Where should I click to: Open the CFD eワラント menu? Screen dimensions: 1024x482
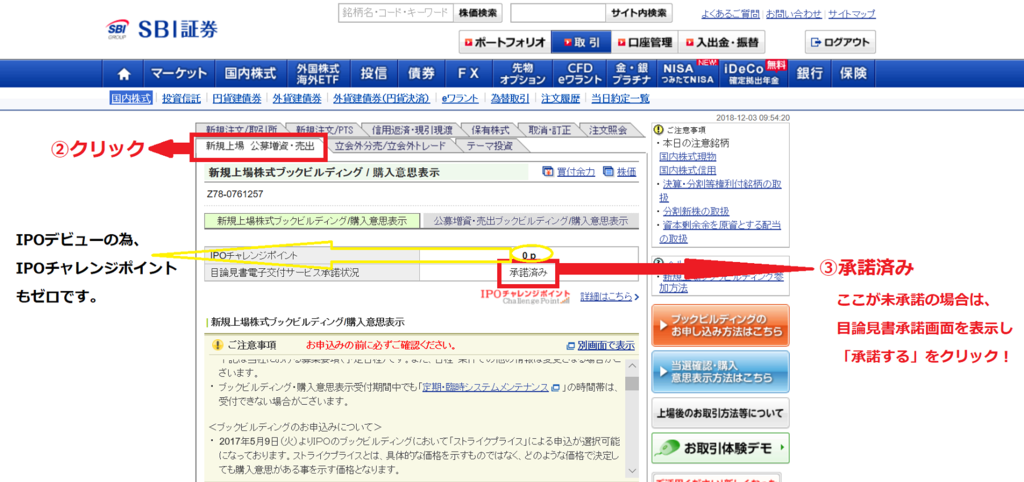click(x=578, y=74)
